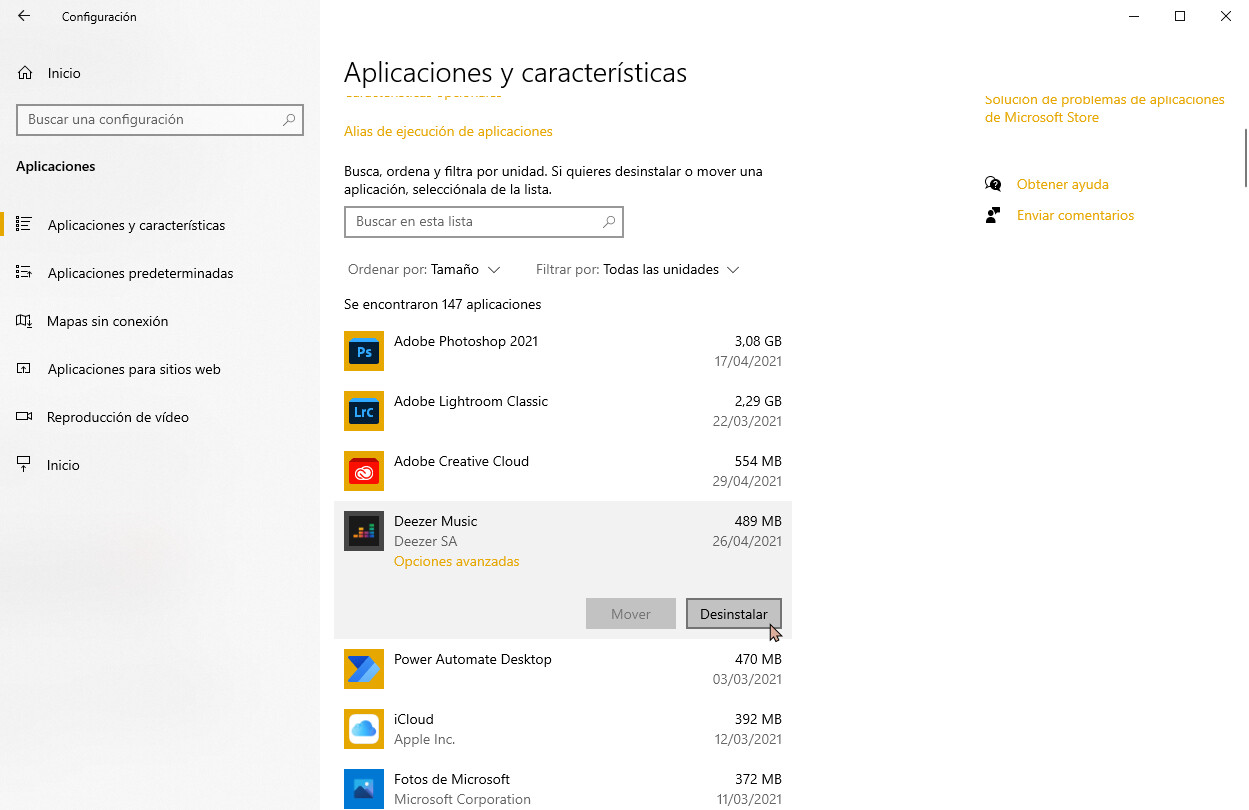Open Enviar comentarios link

click(1075, 215)
